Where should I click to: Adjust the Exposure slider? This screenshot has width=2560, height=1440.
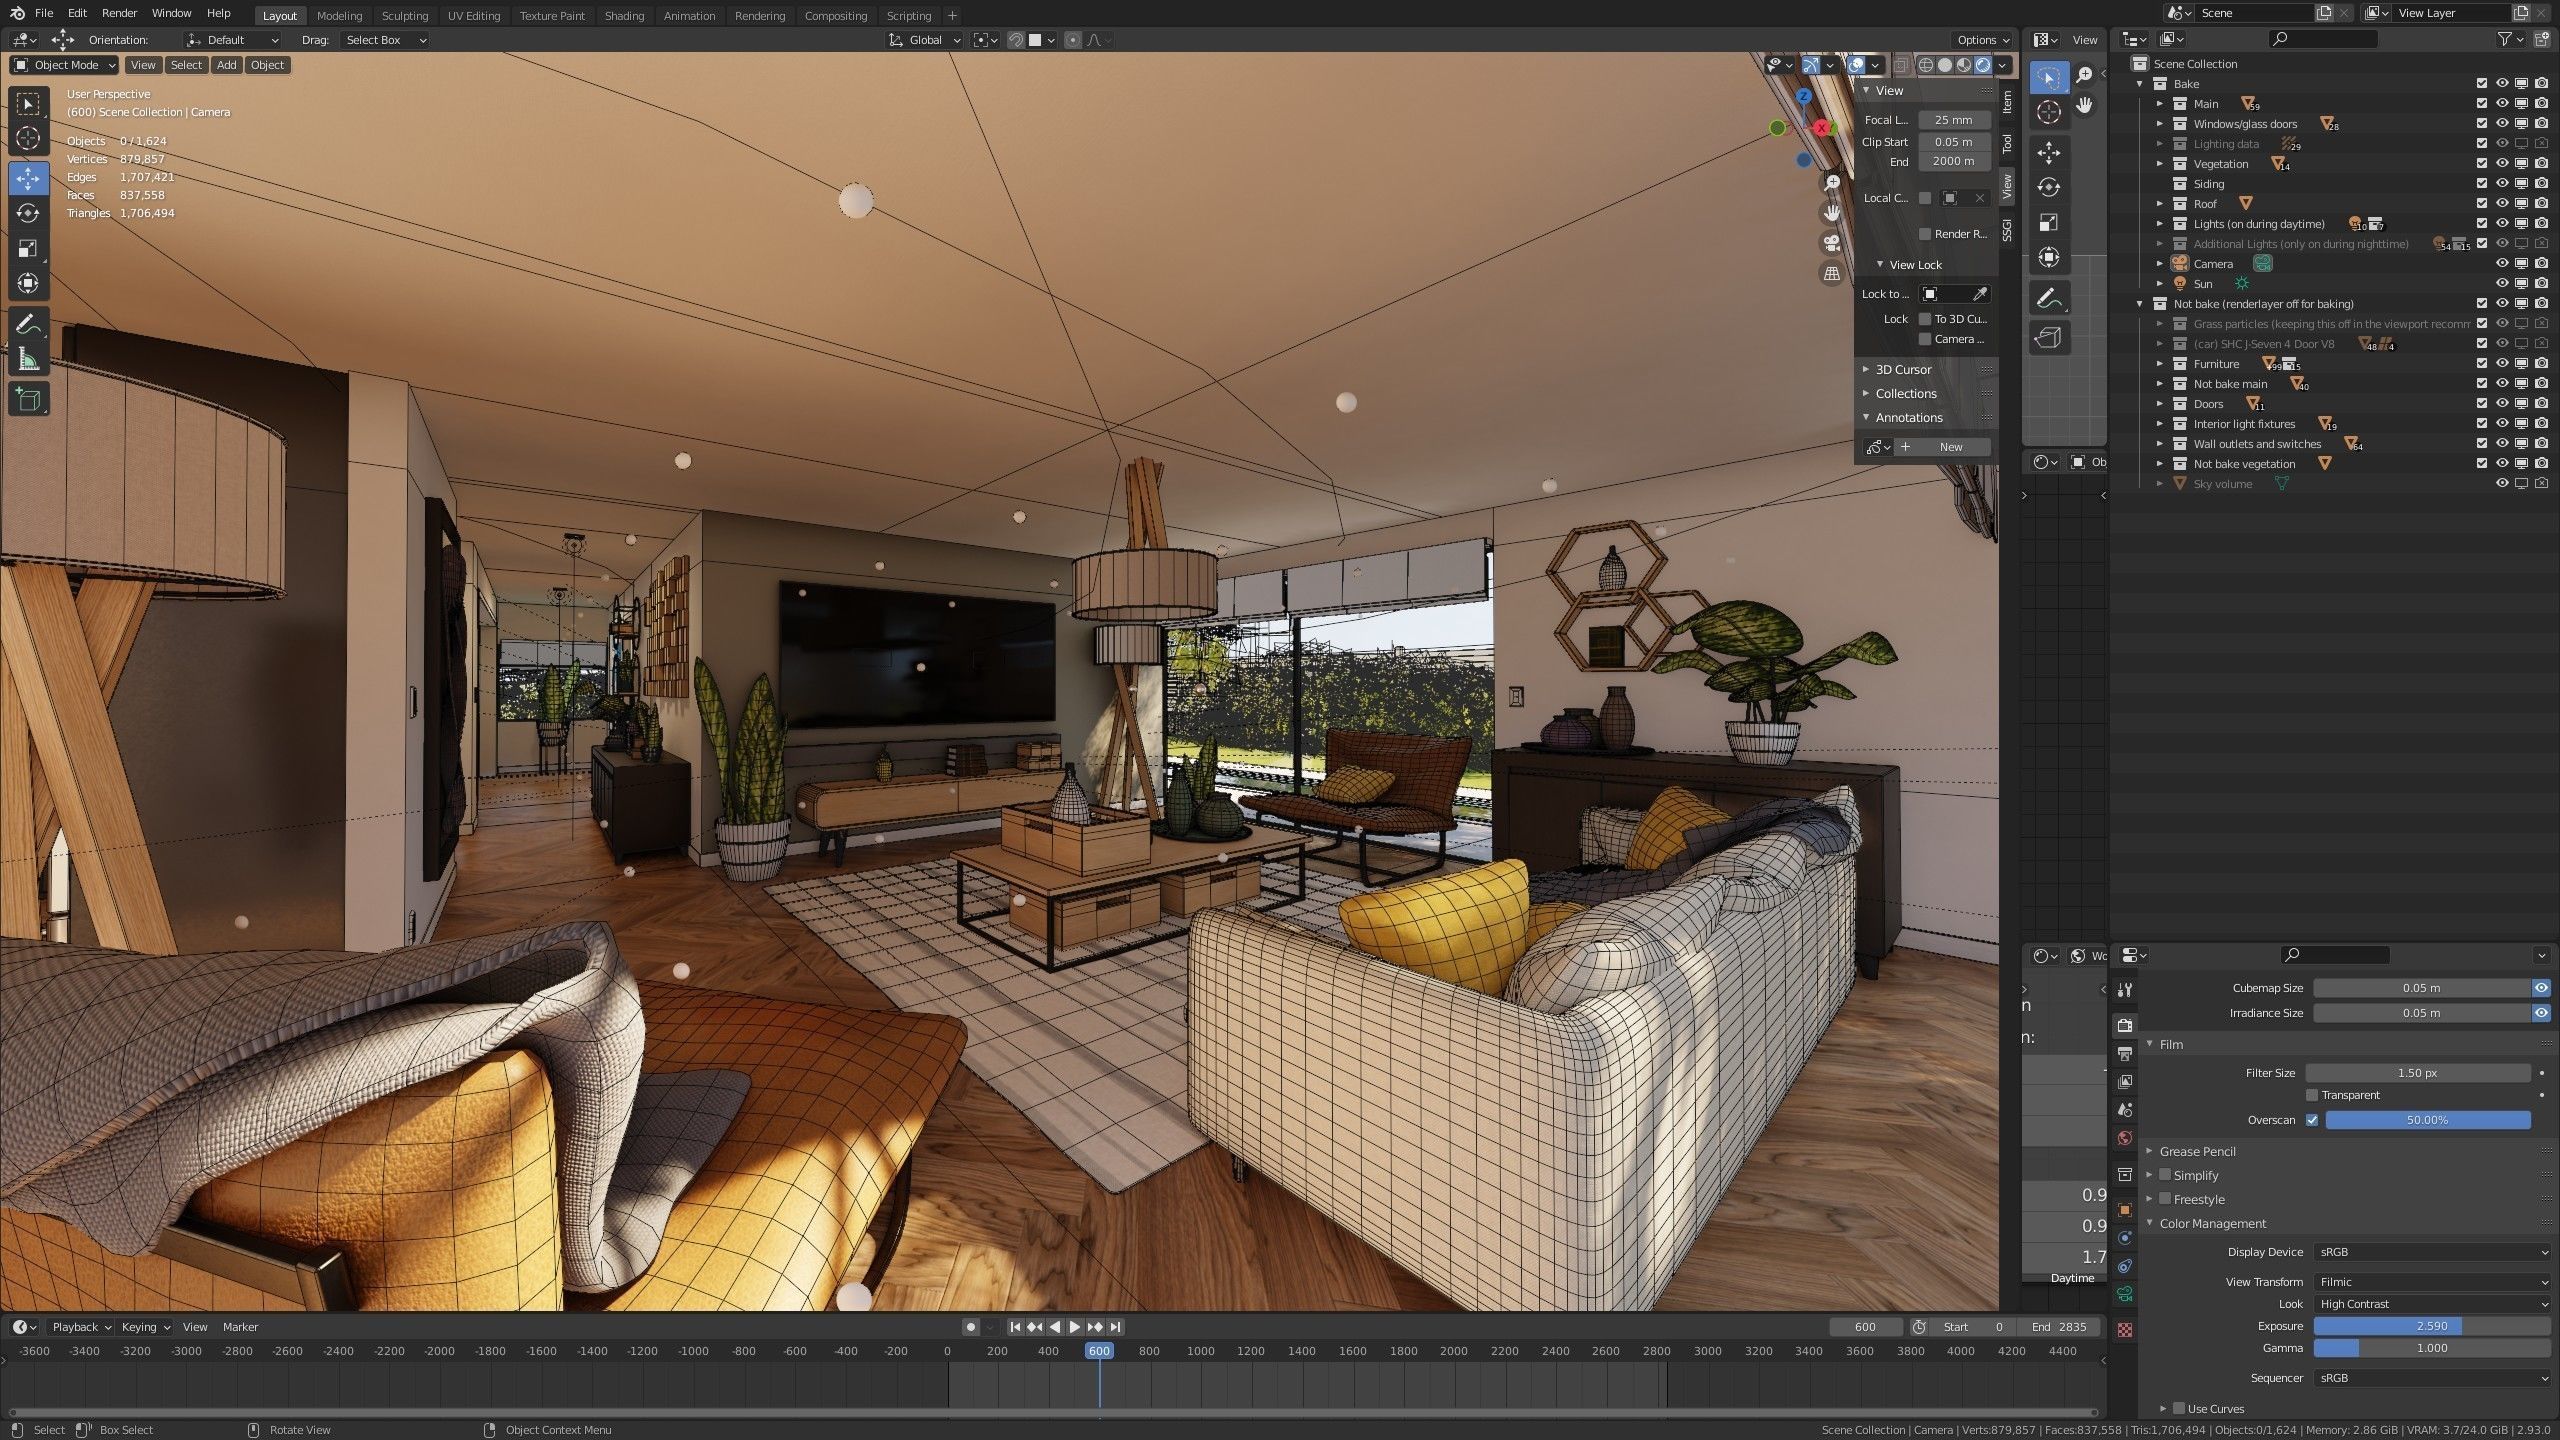tap(2433, 1326)
